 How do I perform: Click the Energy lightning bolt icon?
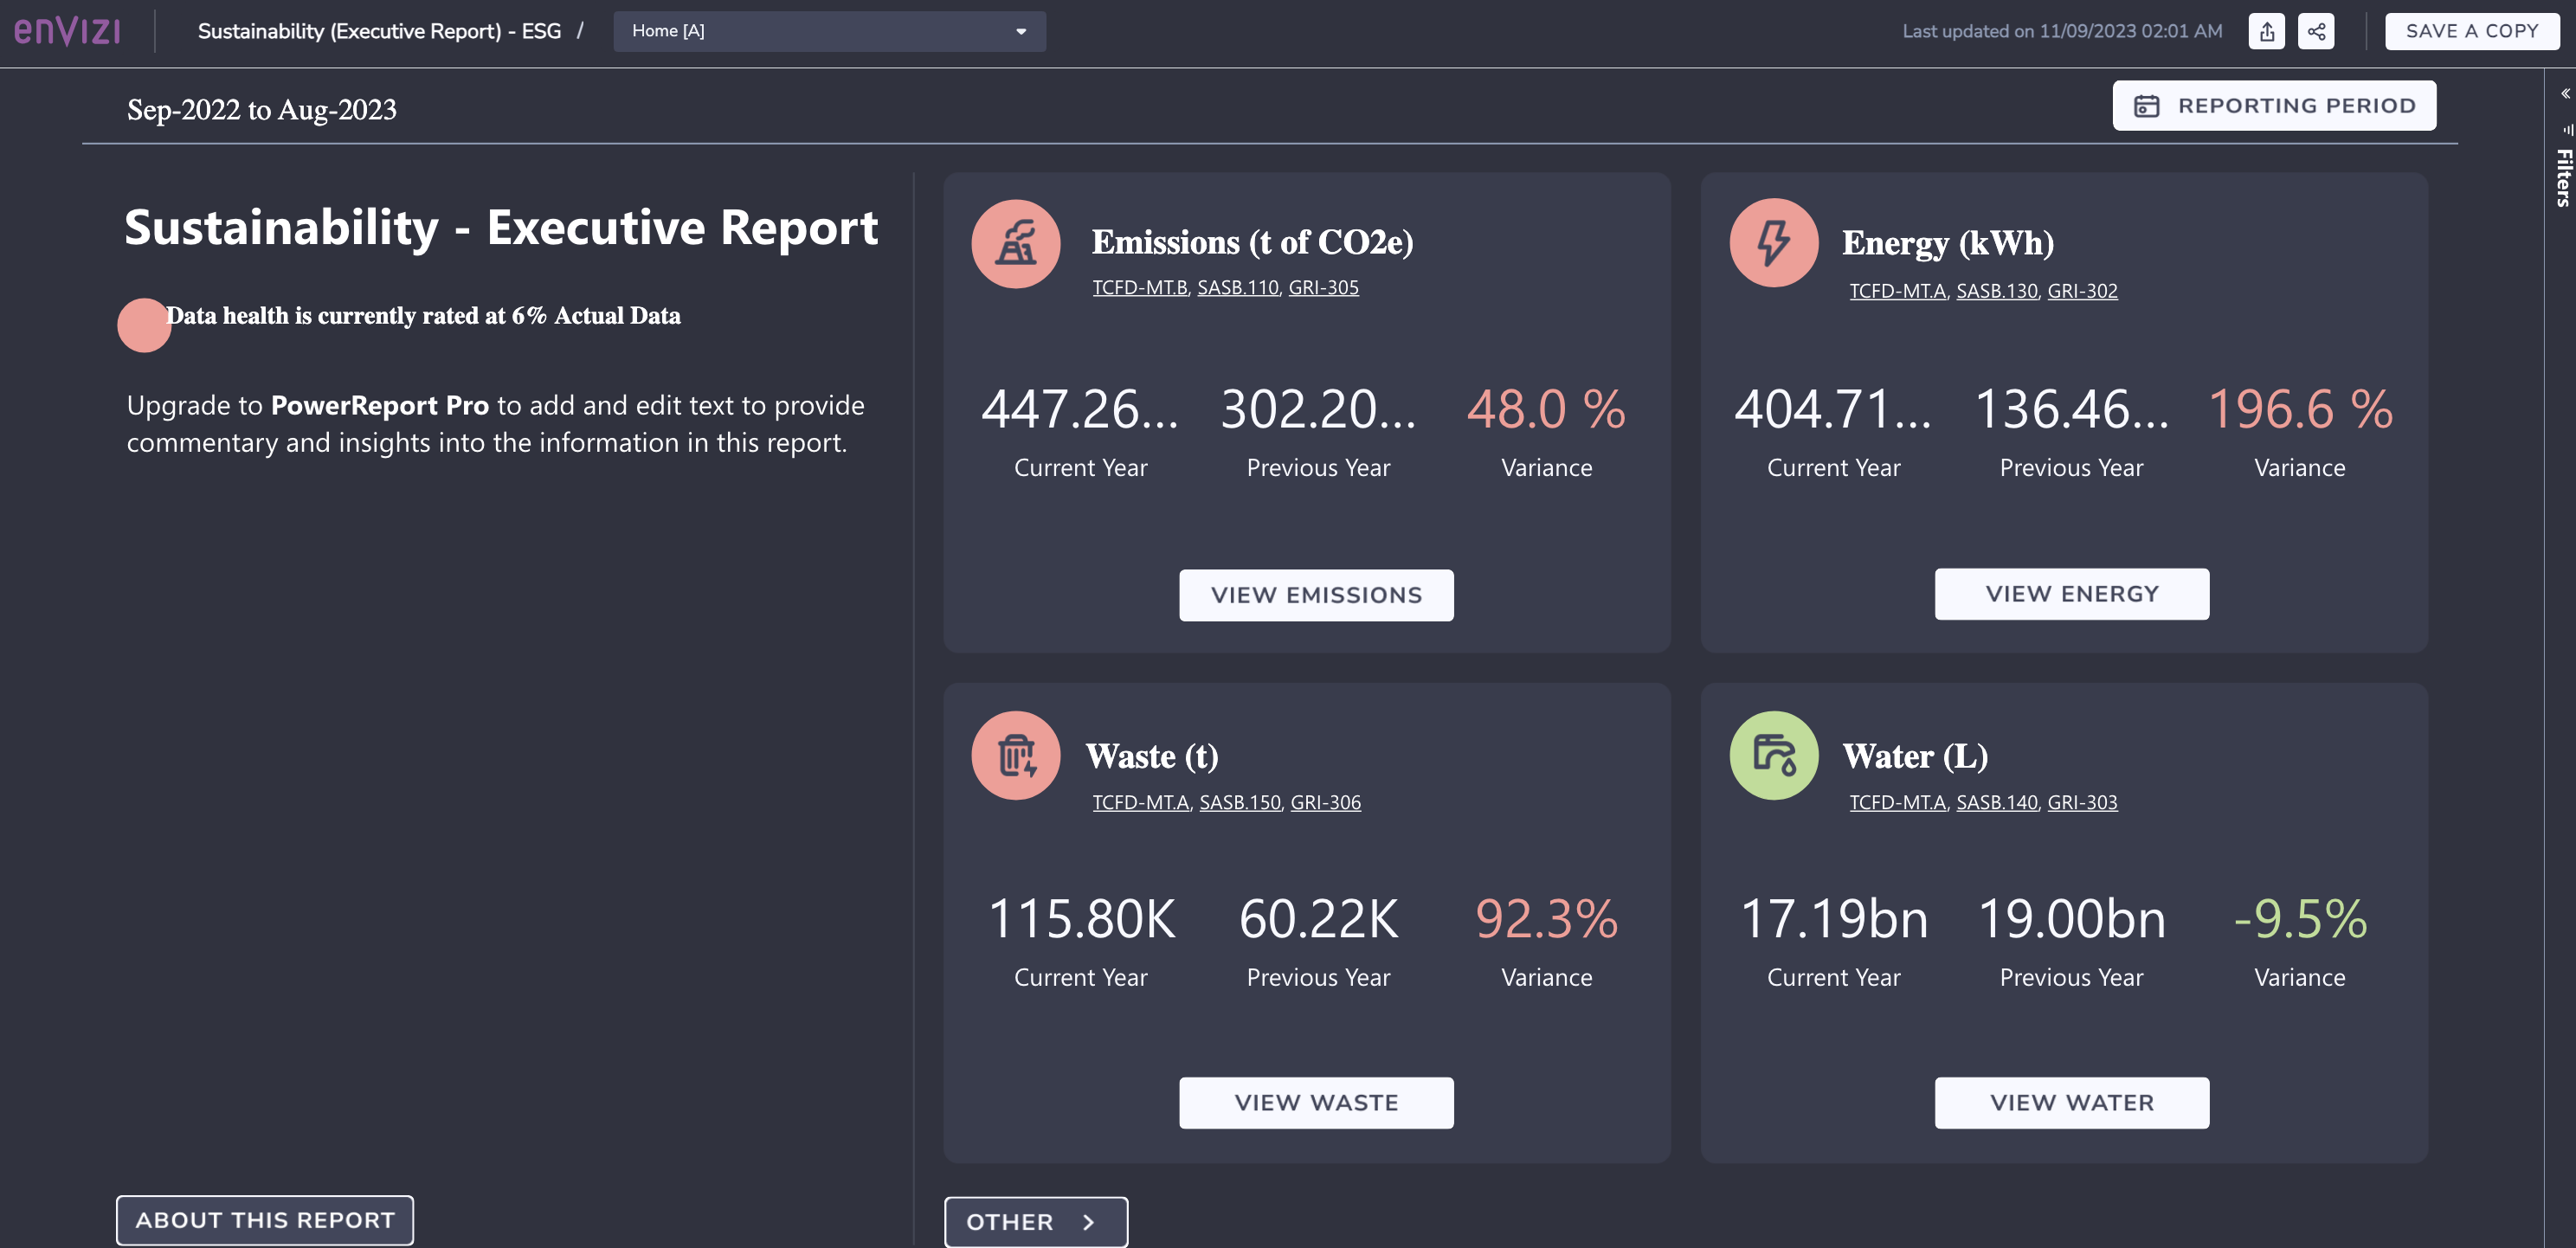tap(1773, 243)
